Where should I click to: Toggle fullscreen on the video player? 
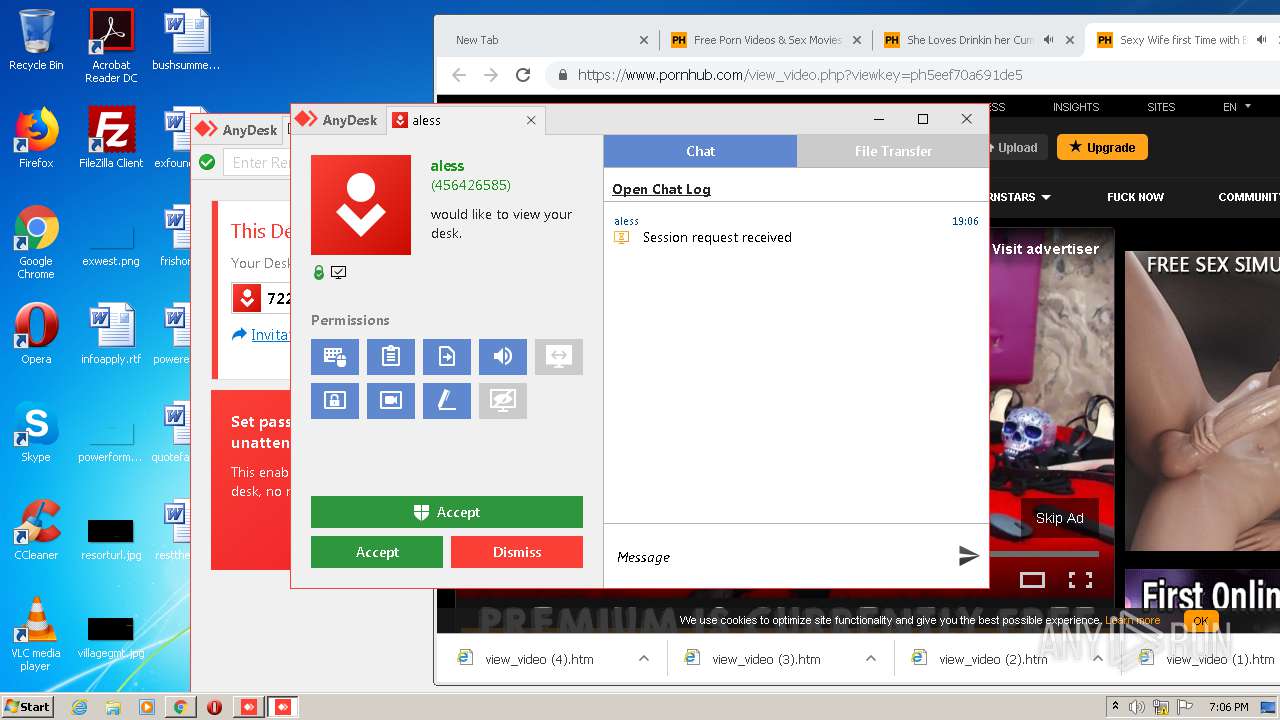point(1080,580)
